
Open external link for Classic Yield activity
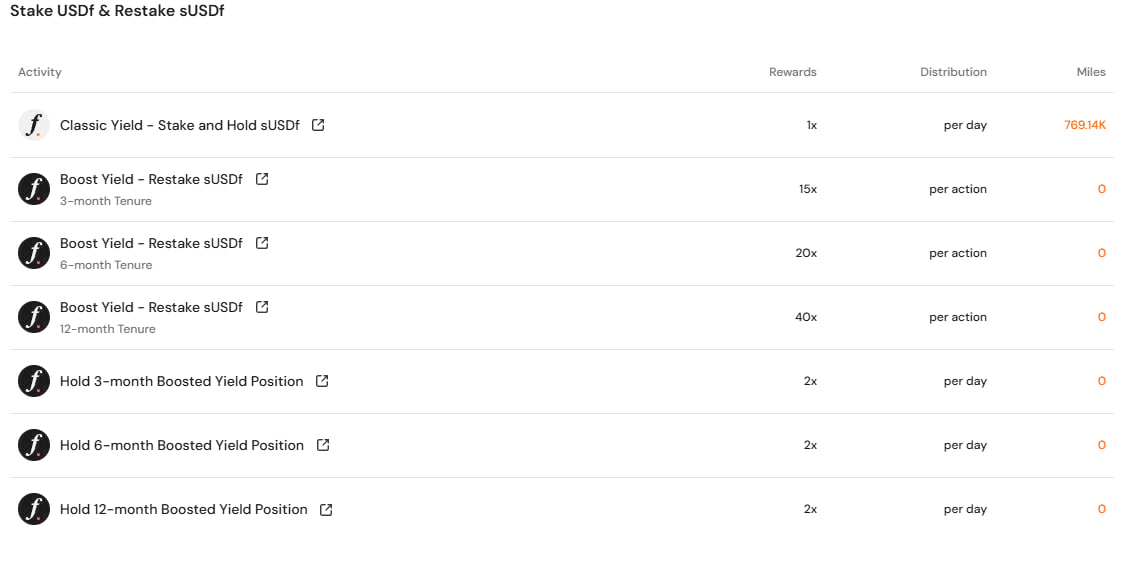(x=318, y=125)
